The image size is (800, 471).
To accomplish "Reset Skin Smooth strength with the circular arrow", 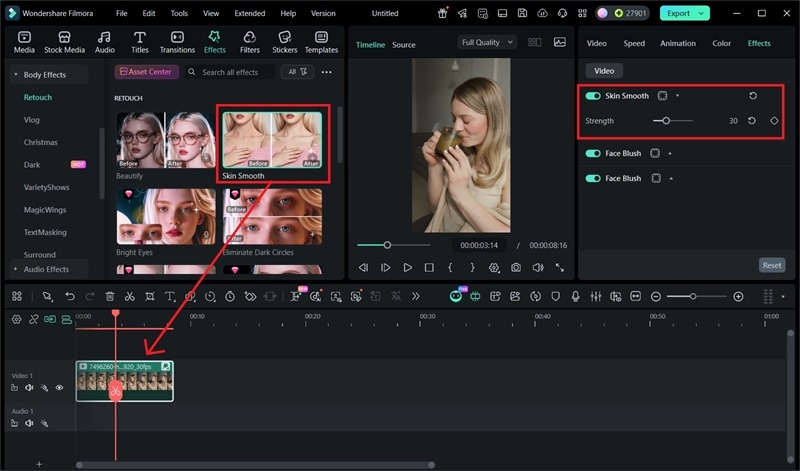I will coord(751,121).
